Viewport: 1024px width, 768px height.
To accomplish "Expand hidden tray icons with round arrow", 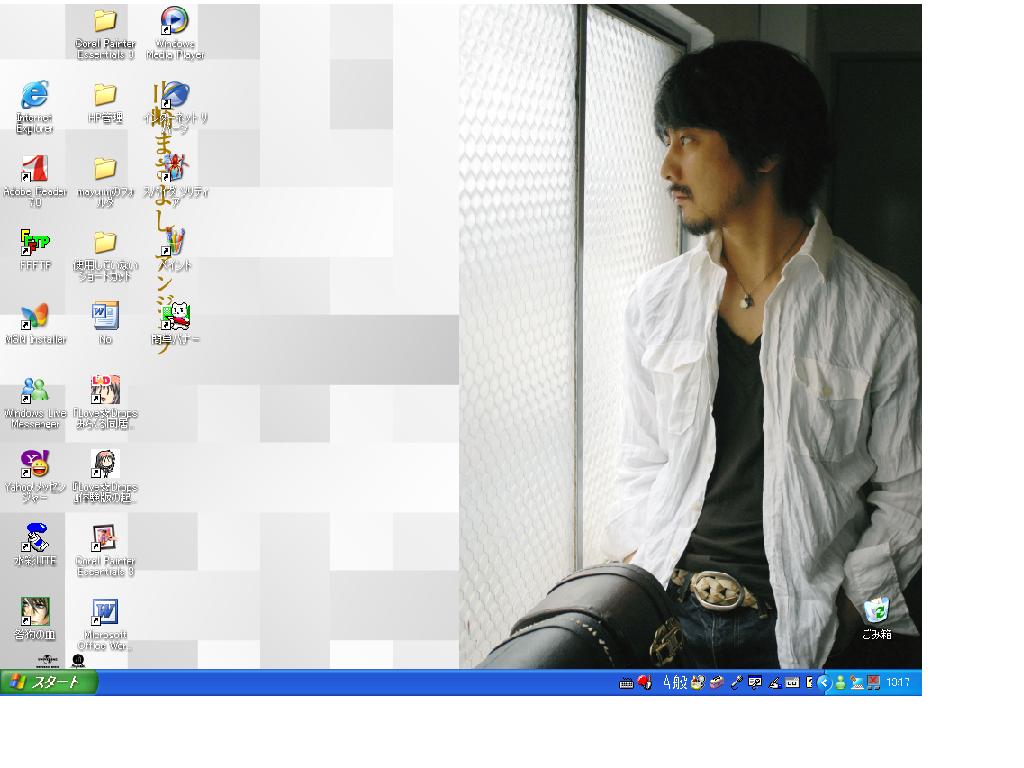I will tap(824, 683).
